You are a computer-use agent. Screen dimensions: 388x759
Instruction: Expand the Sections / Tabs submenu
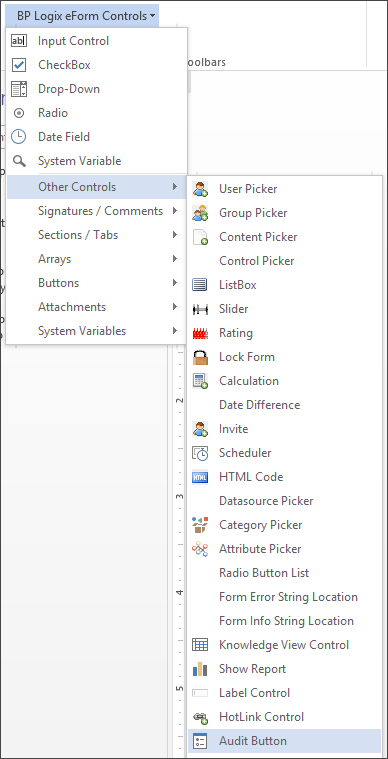click(x=96, y=235)
